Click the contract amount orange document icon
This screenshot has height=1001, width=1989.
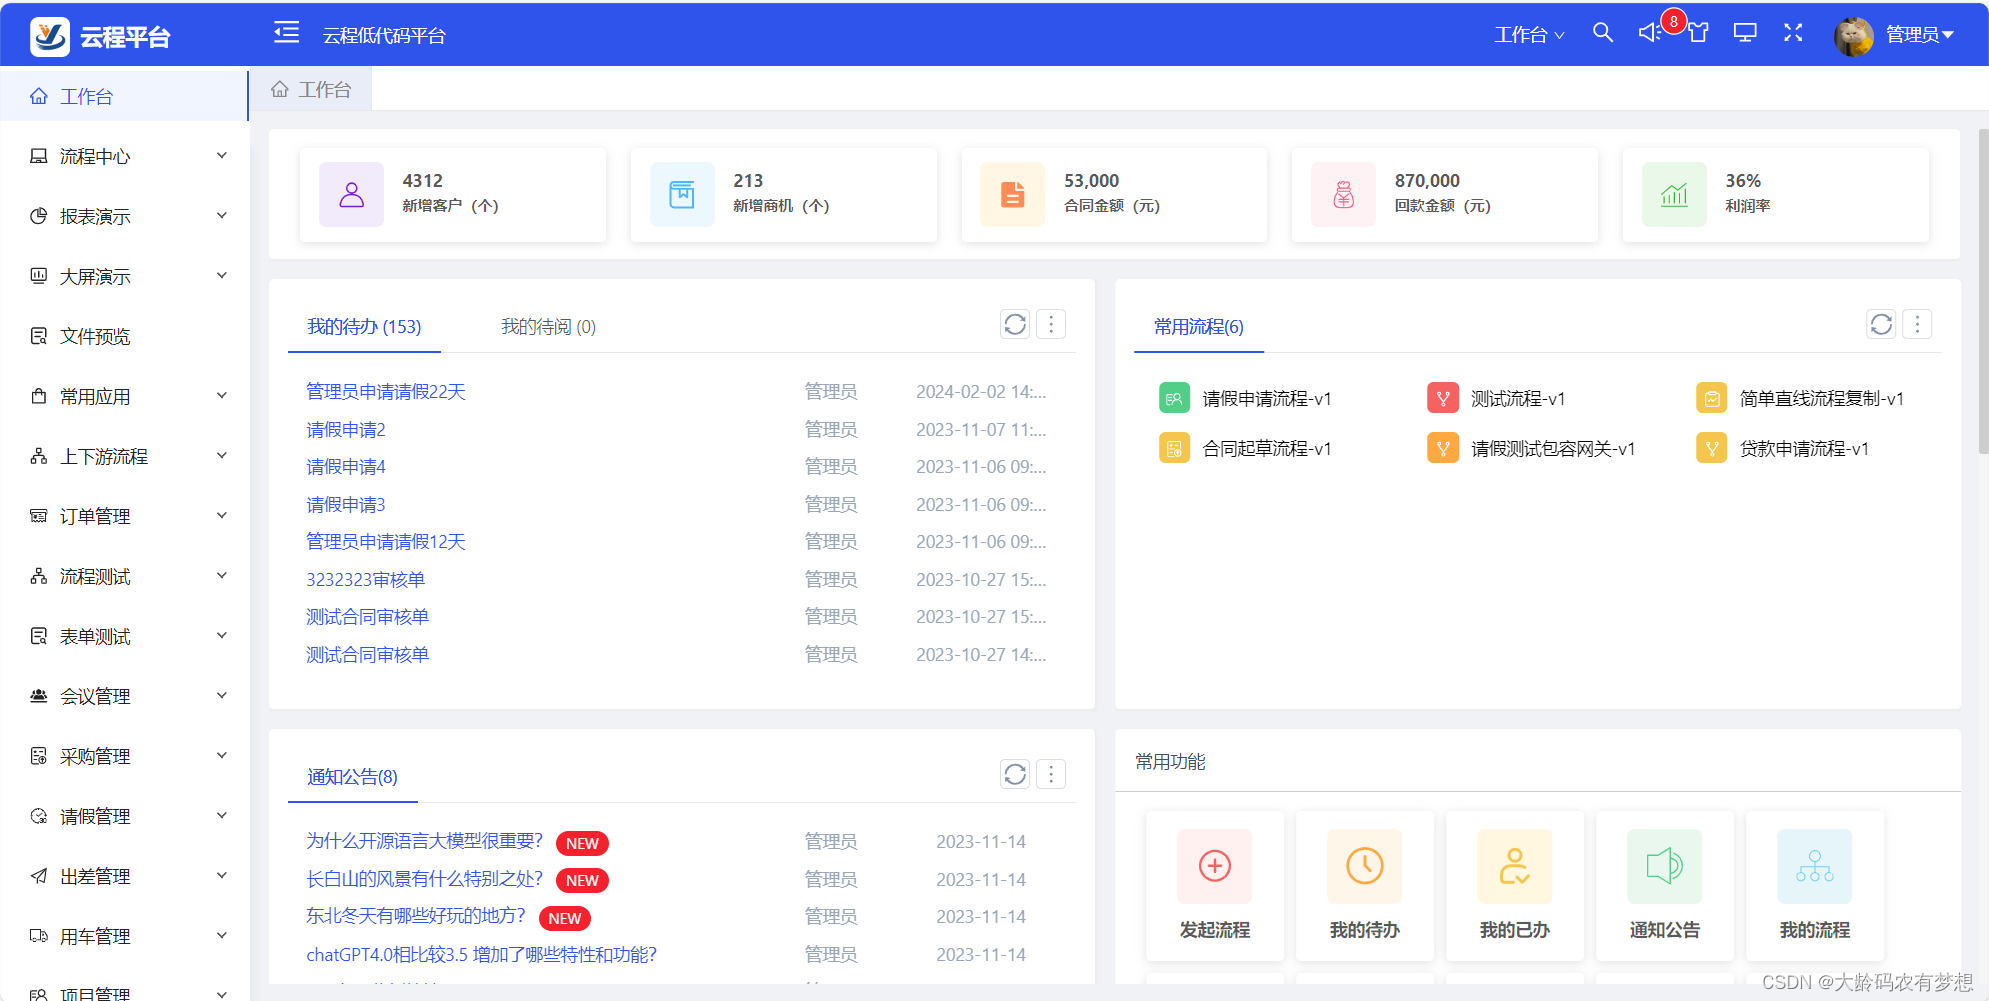1013,195
